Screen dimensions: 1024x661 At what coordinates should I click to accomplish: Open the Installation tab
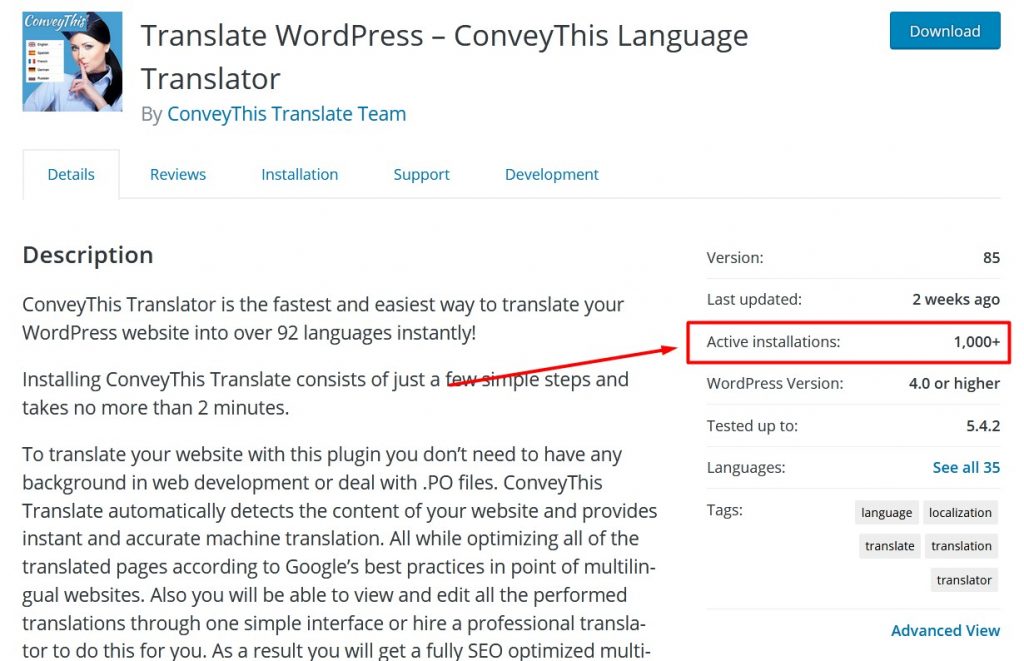[x=300, y=174]
